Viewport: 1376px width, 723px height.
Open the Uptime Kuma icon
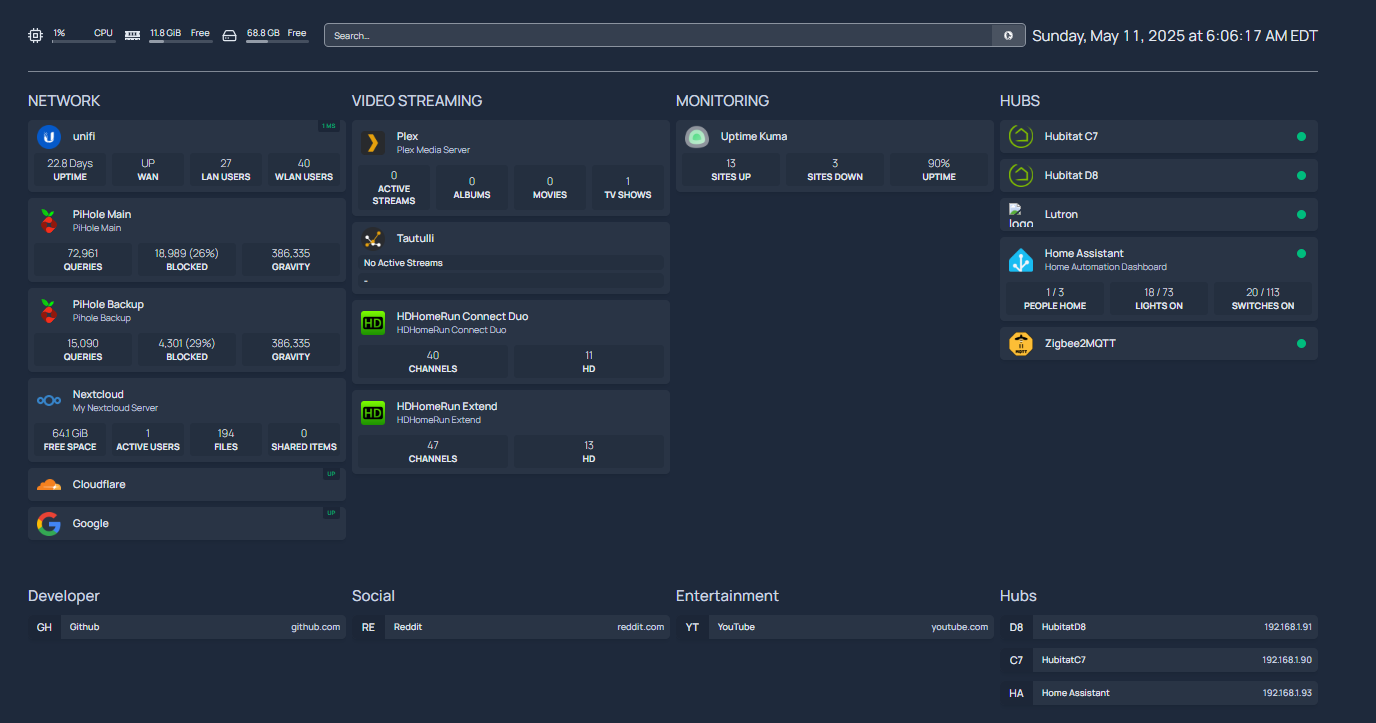coord(697,137)
